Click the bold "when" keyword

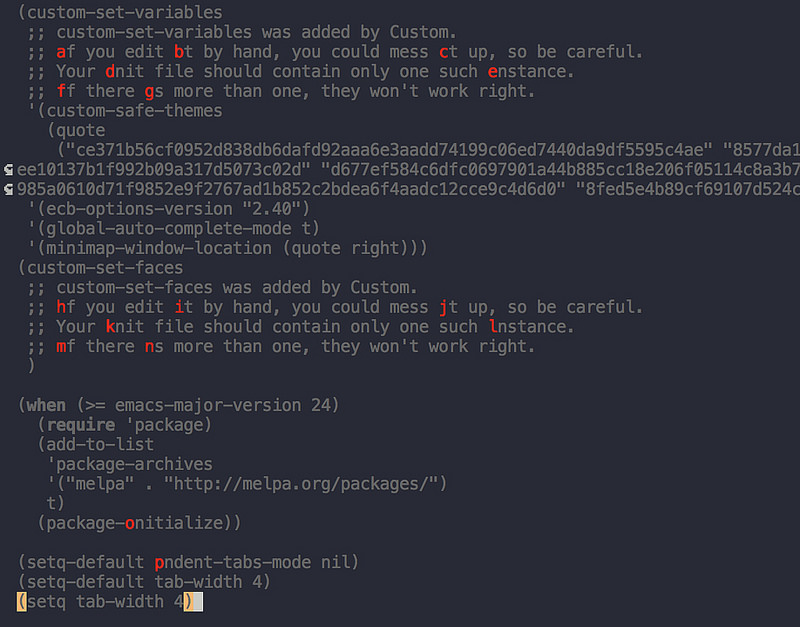pos(46,405)
